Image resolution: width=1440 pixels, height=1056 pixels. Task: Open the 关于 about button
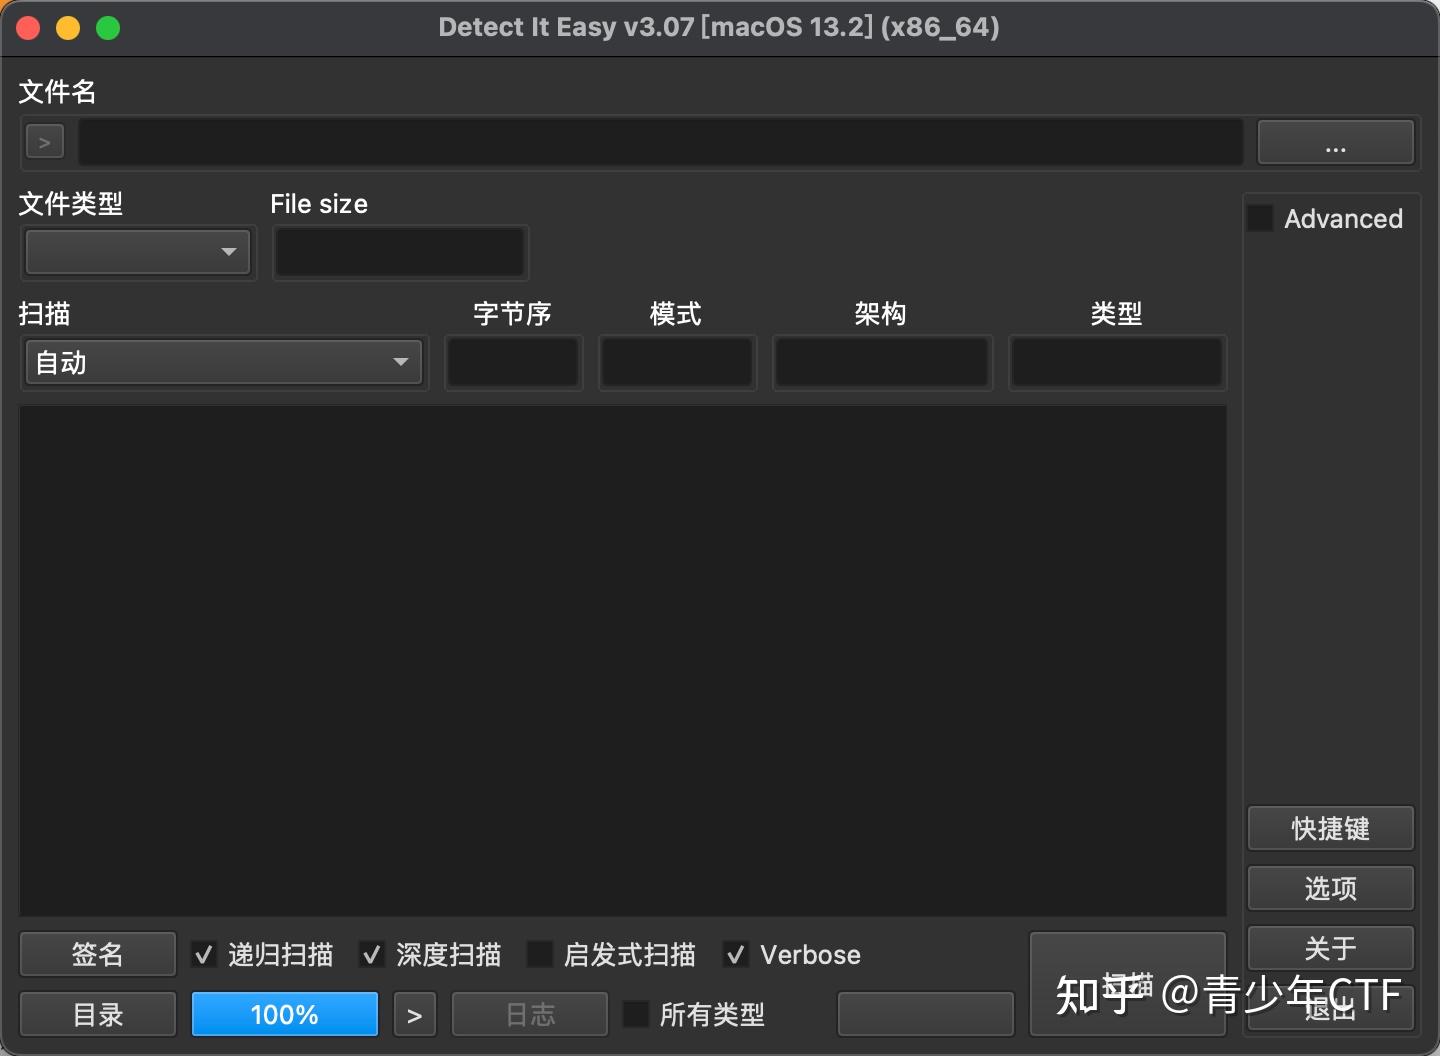[1330, 947]
